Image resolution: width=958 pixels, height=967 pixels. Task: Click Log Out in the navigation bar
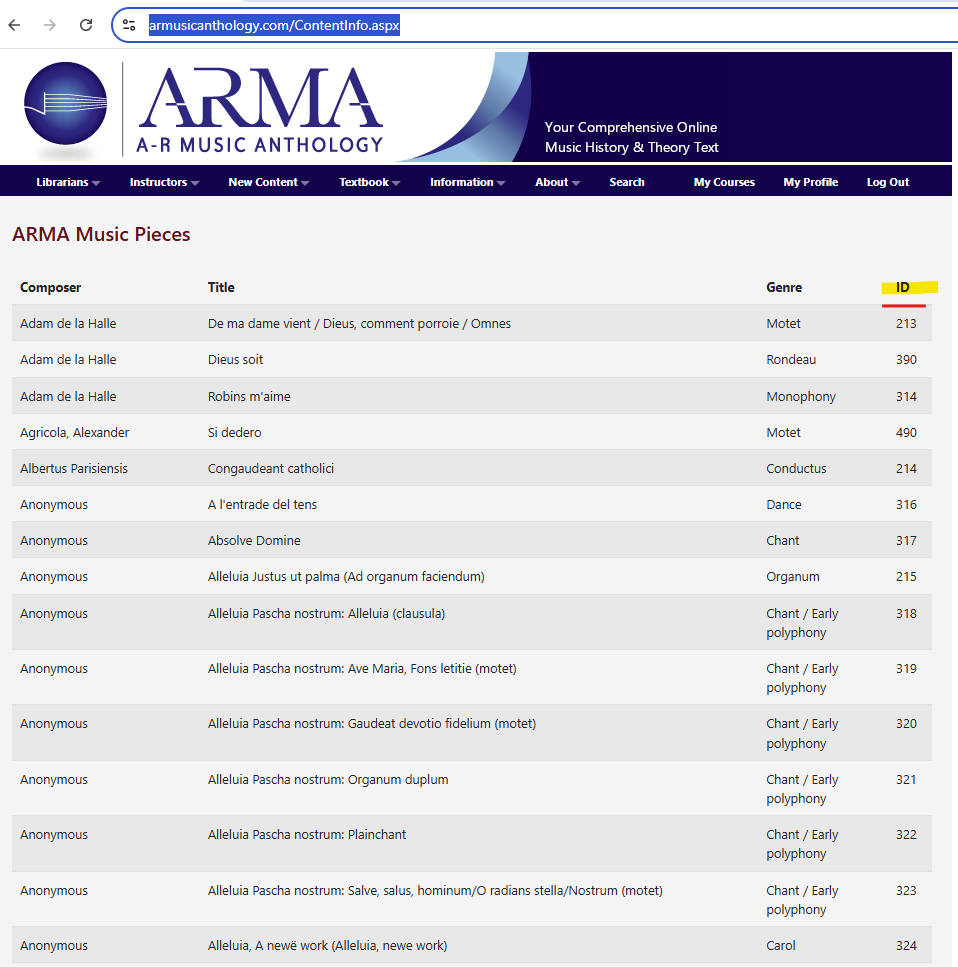coord(888,182)
